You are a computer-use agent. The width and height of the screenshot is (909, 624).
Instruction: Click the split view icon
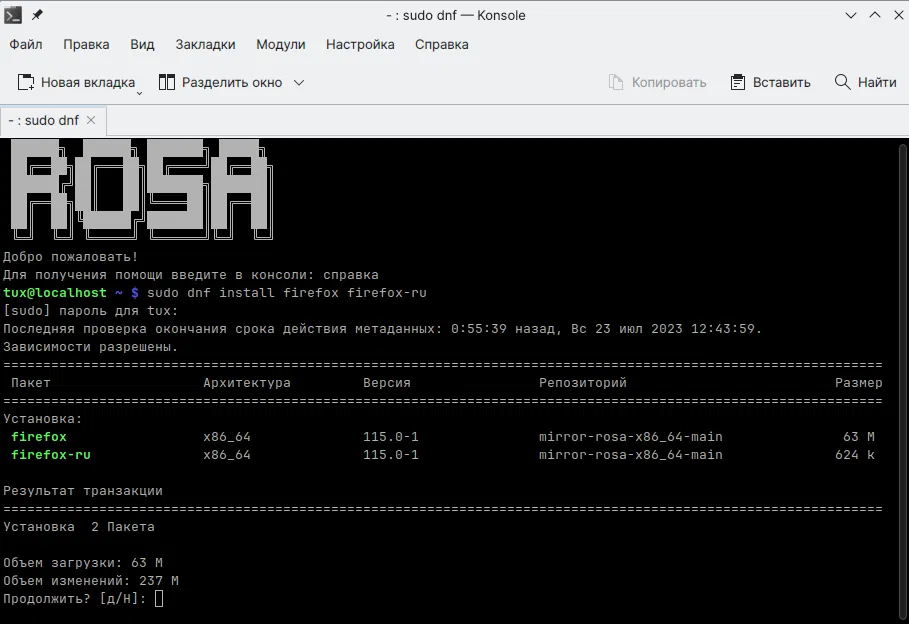[166, 82]
